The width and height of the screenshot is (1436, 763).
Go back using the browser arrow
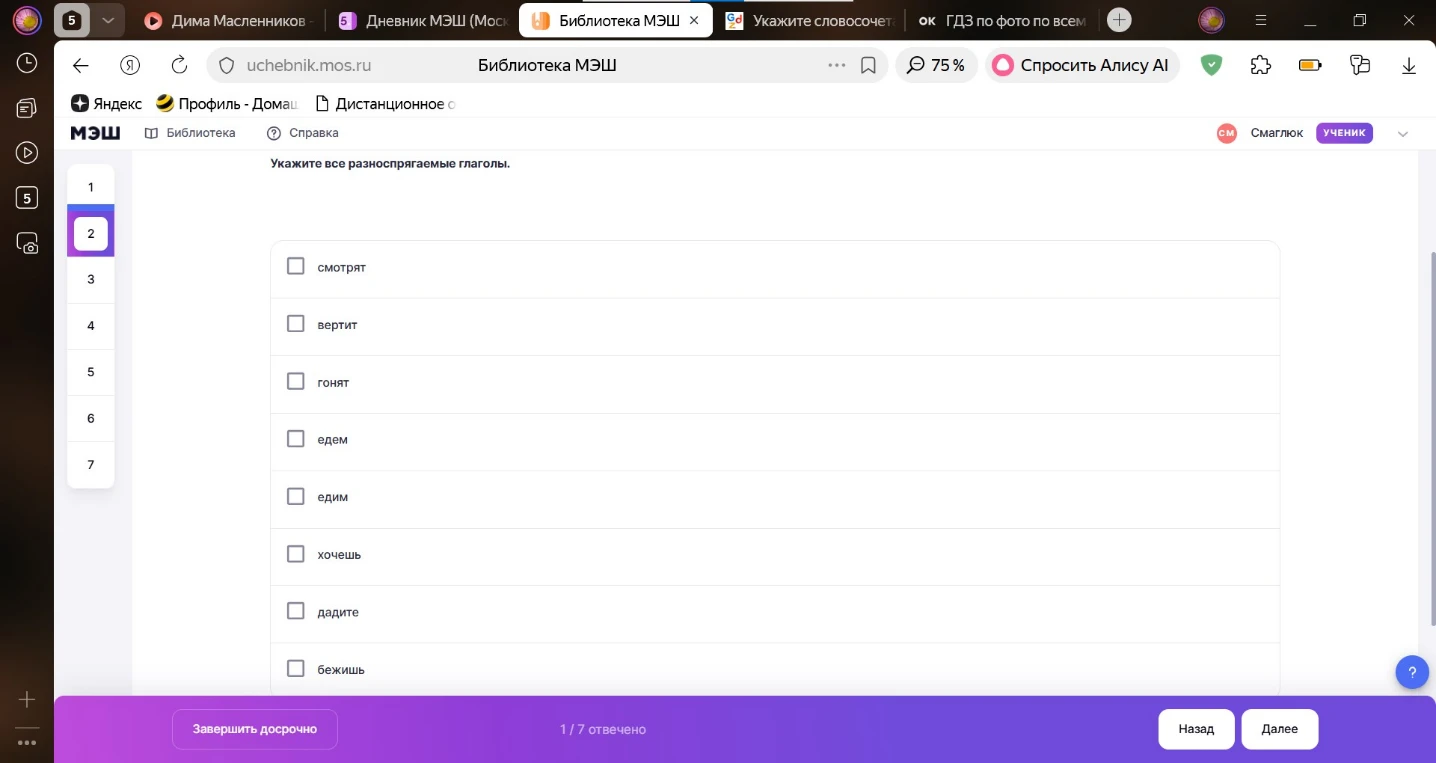click(81, 65)
